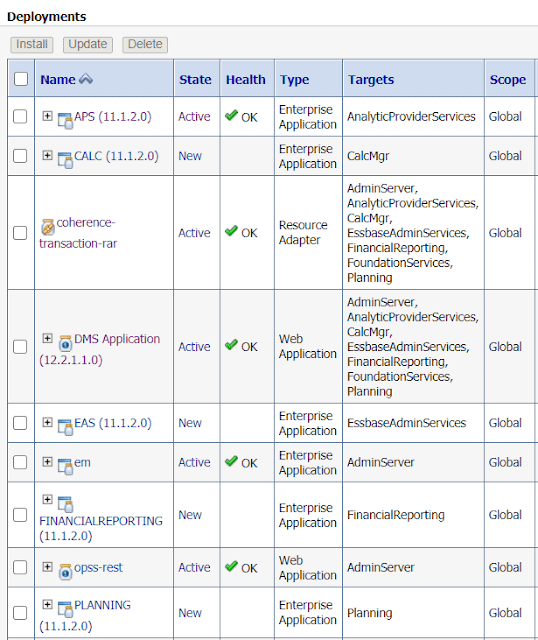This screenshot has height=640, width=538.
Task: Select the checkbox for FINANCIALREPORTING row
Action: [x=20, y=515]
